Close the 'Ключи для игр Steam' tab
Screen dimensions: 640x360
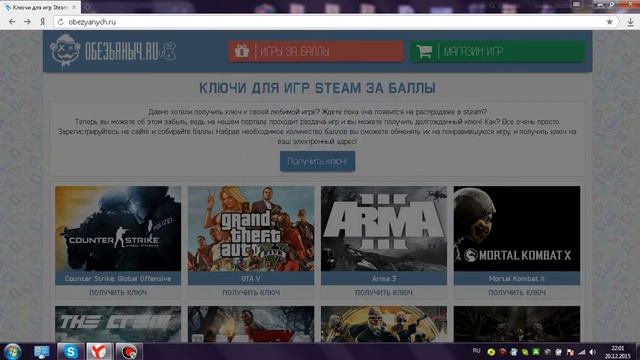[x=74, y=7]
